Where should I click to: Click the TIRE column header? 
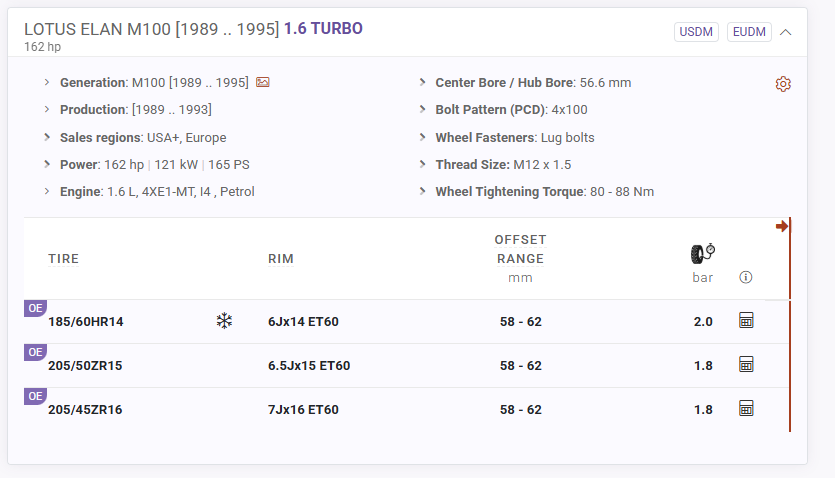click(x=63, y=259)
